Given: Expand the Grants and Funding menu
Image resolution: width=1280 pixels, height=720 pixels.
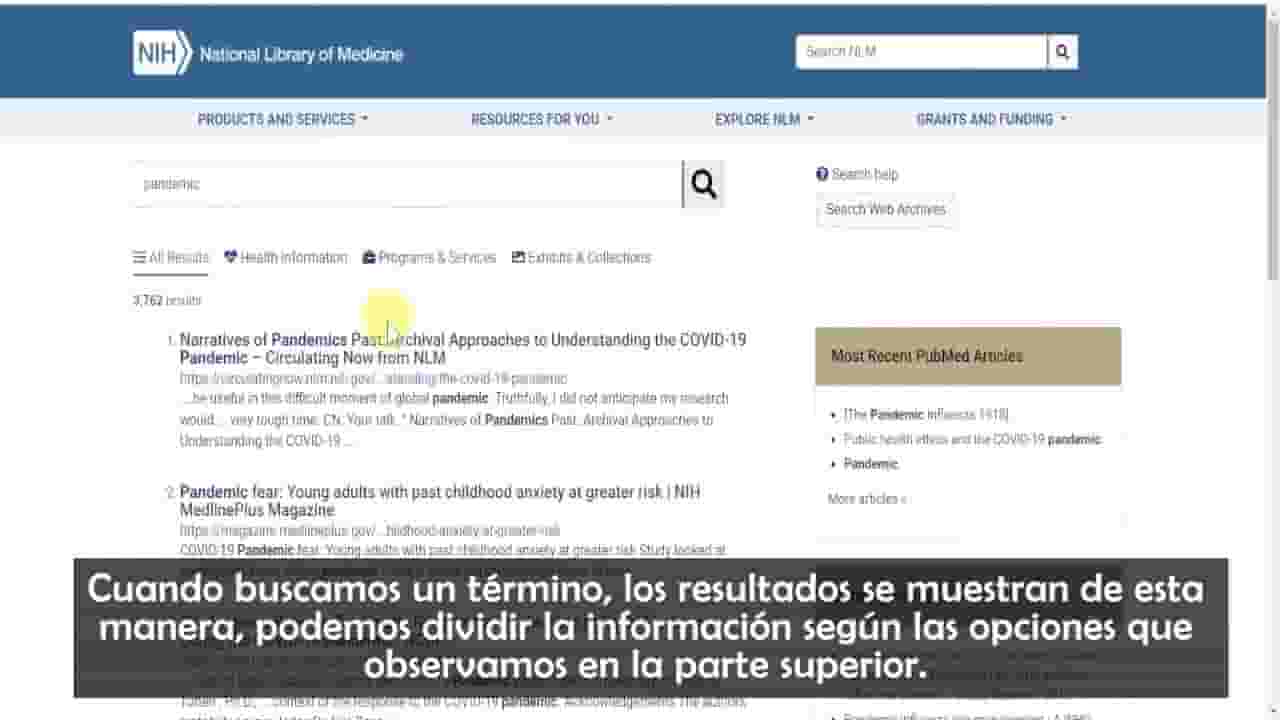Looking at the screenshot, I should [x=992, y=119].
